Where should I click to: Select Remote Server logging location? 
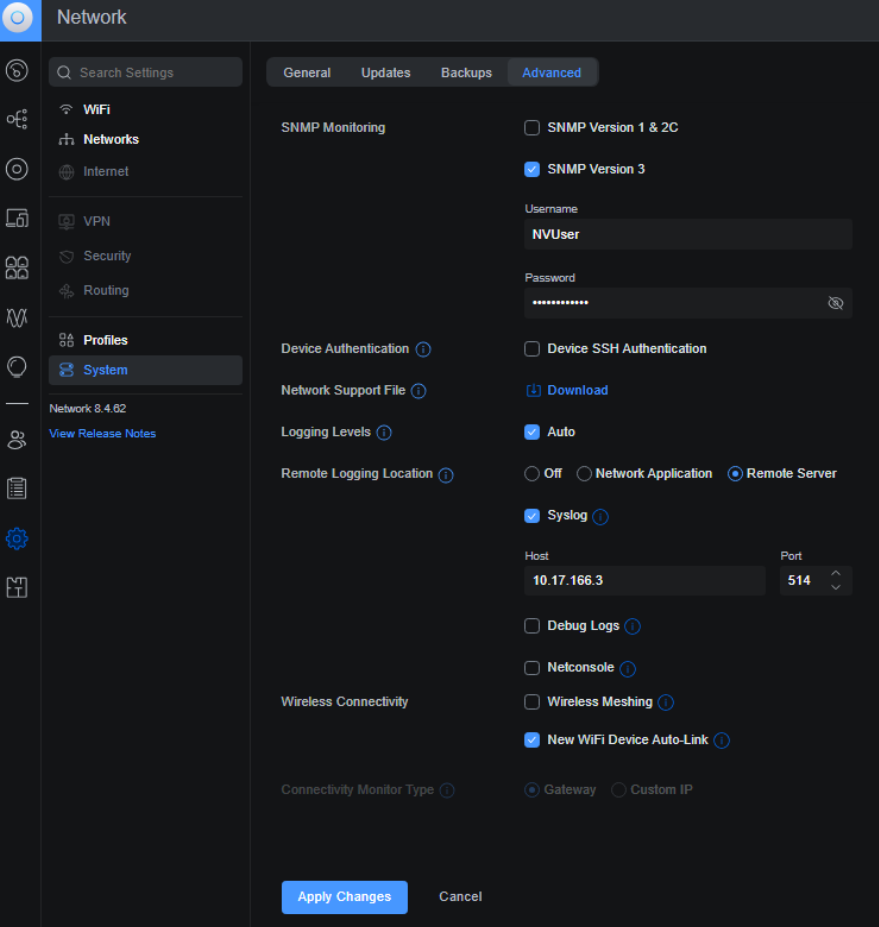(x=735, y=474)
